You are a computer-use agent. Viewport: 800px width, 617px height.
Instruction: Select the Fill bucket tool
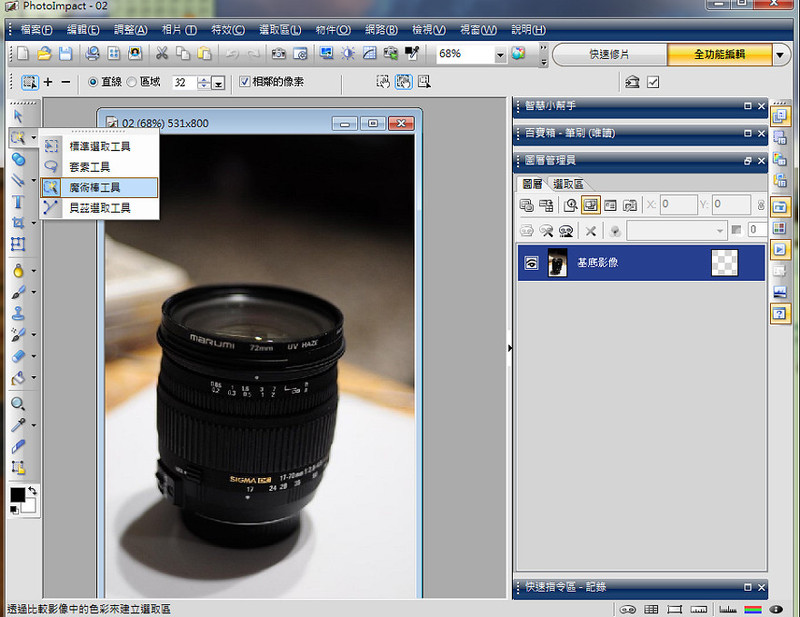pyautogui.click(x=18, y=378)
